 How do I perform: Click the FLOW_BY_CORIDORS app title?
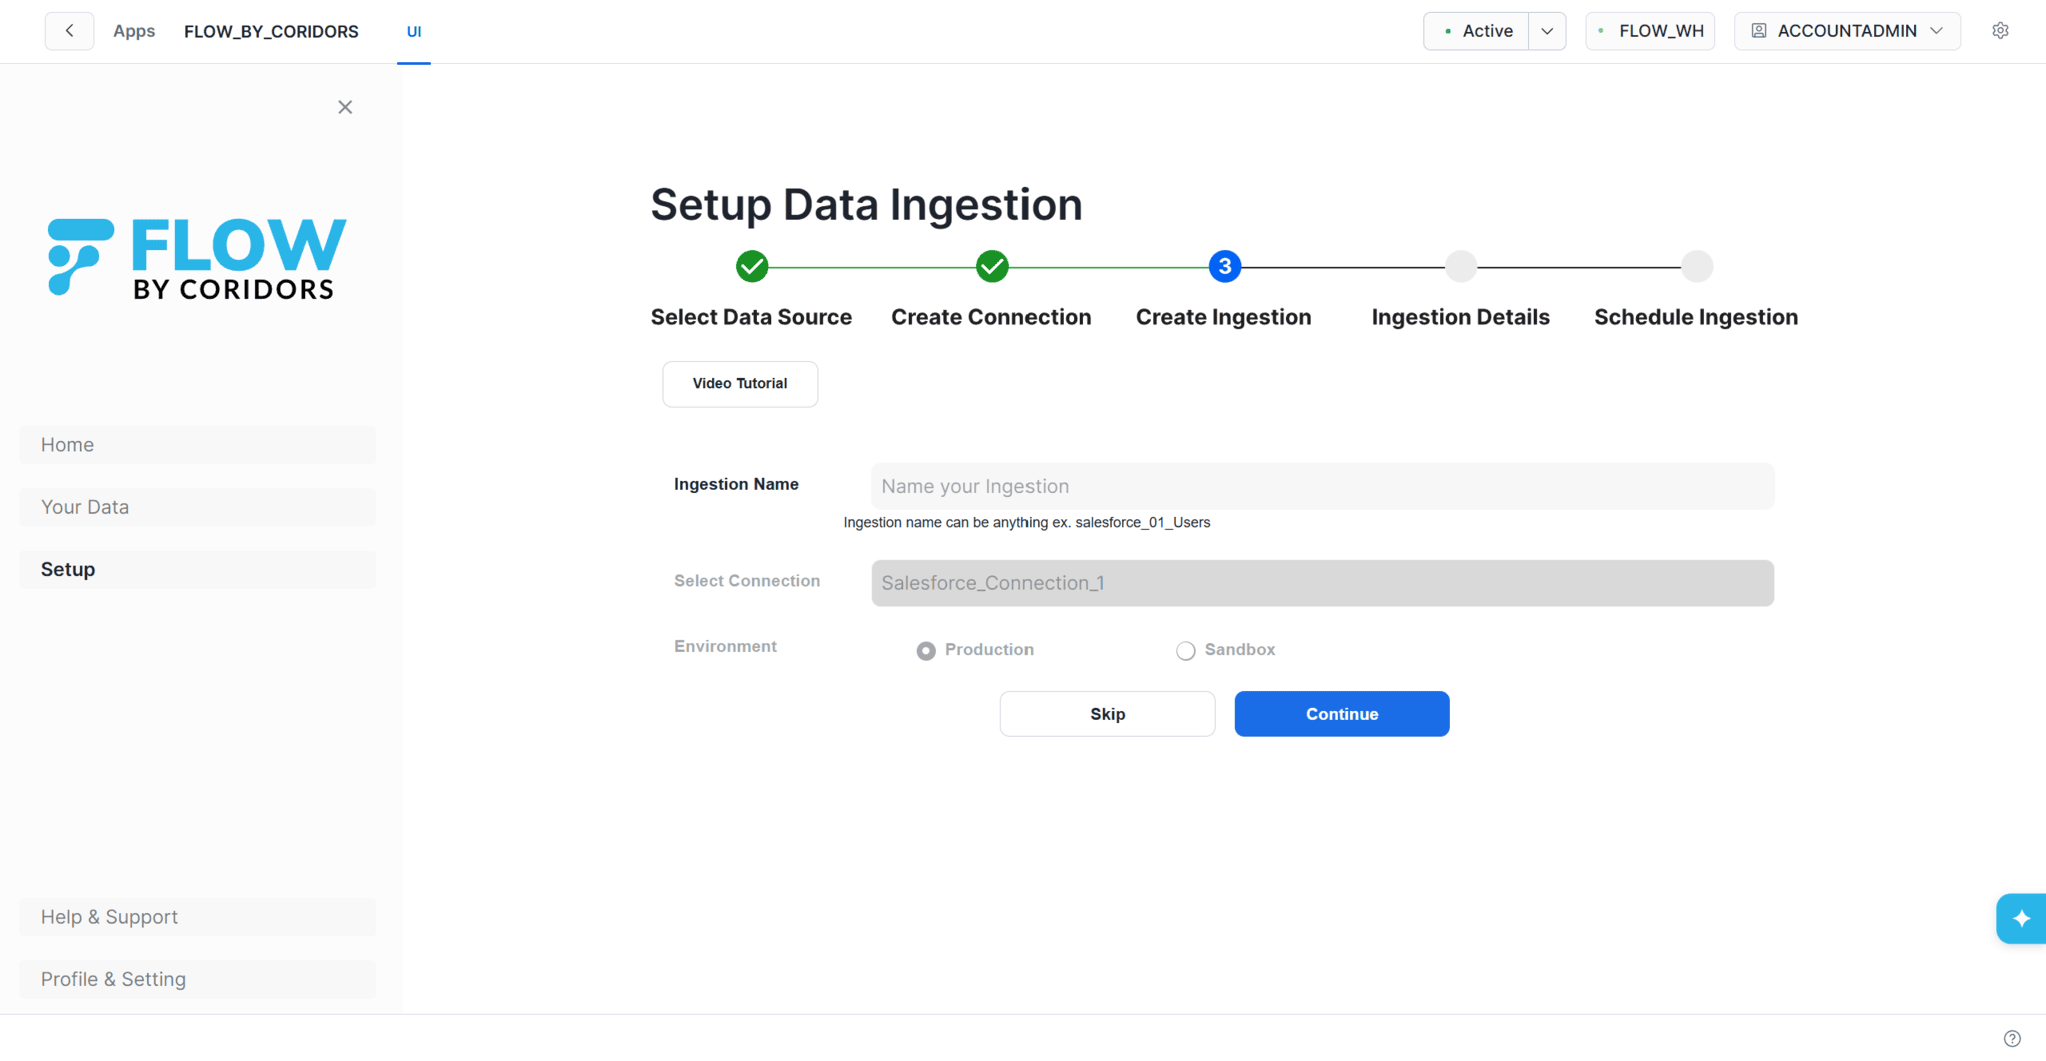[271, 31]
